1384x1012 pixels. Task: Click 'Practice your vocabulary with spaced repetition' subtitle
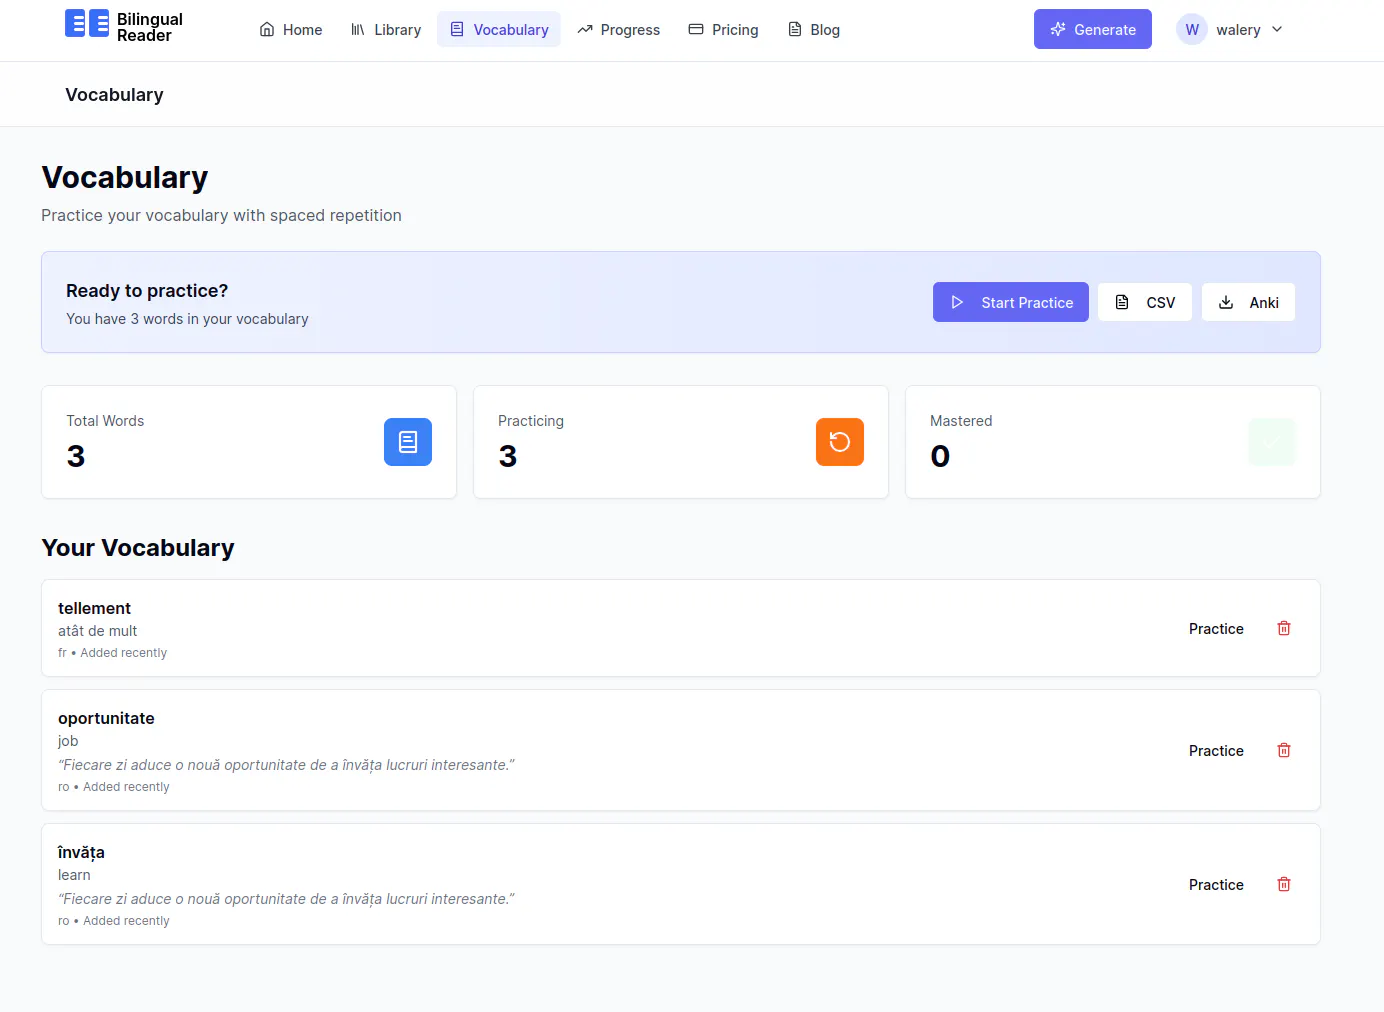pyautogui.click(x=221, y=215)
